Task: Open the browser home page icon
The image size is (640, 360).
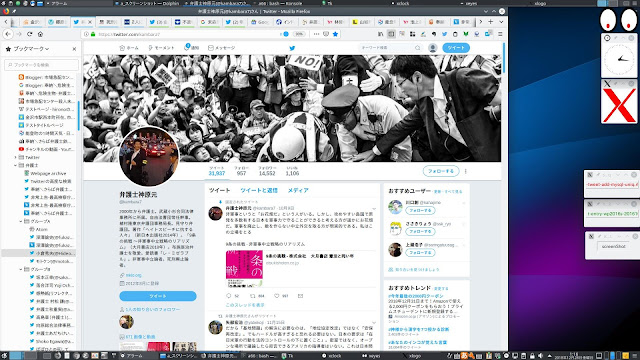Action: (40, 34)
